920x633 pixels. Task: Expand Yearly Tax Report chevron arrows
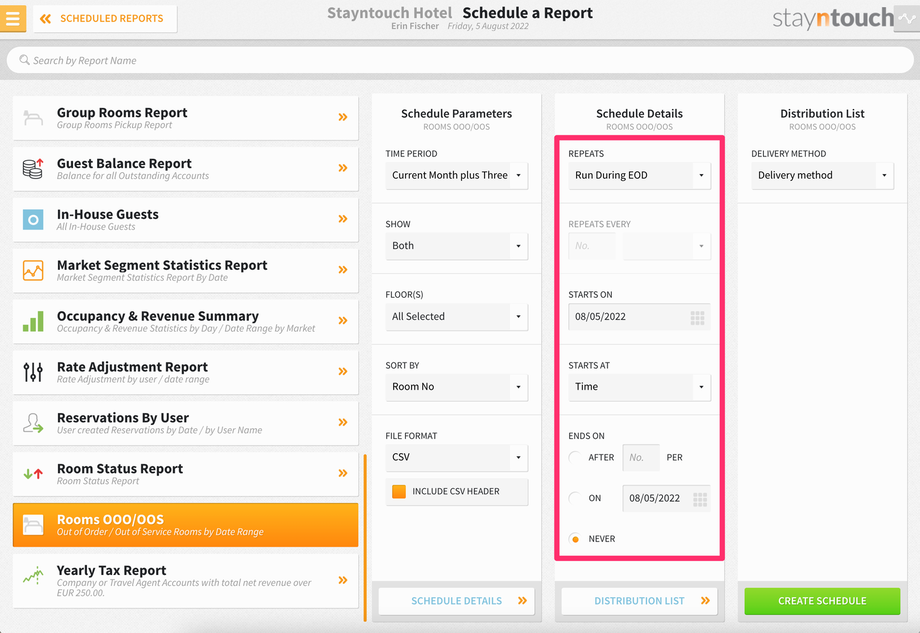343,580
